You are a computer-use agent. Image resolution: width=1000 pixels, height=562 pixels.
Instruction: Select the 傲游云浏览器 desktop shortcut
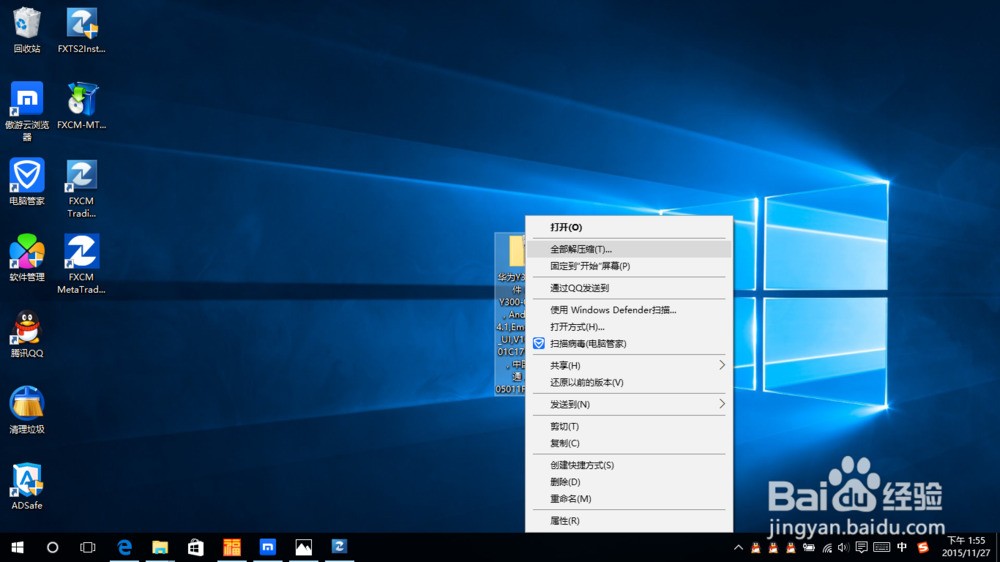(x=27, y=110)
